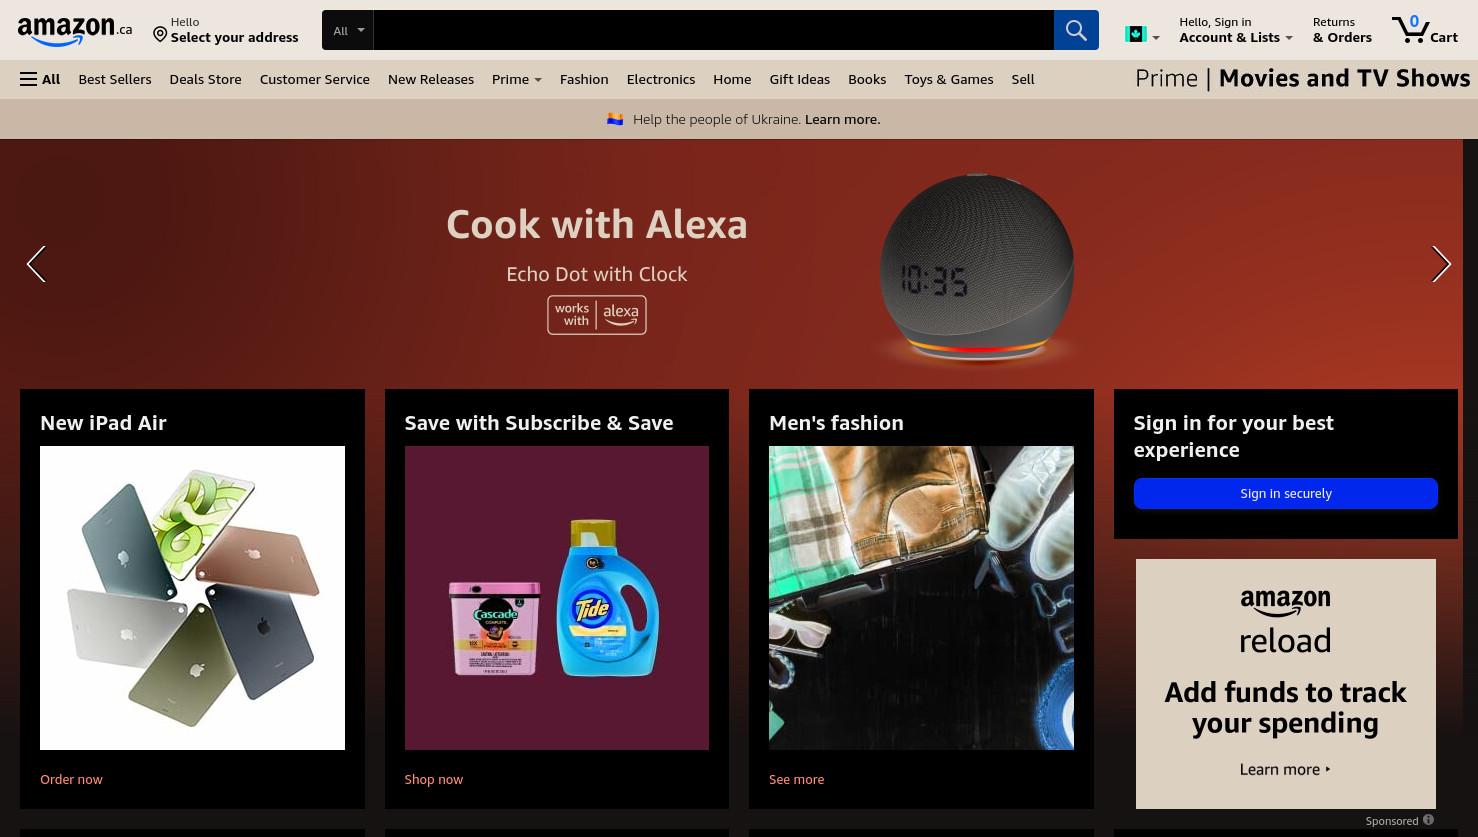Expand Account & Lists dropdown
1478x837 pixels.
click(1236, 30)
